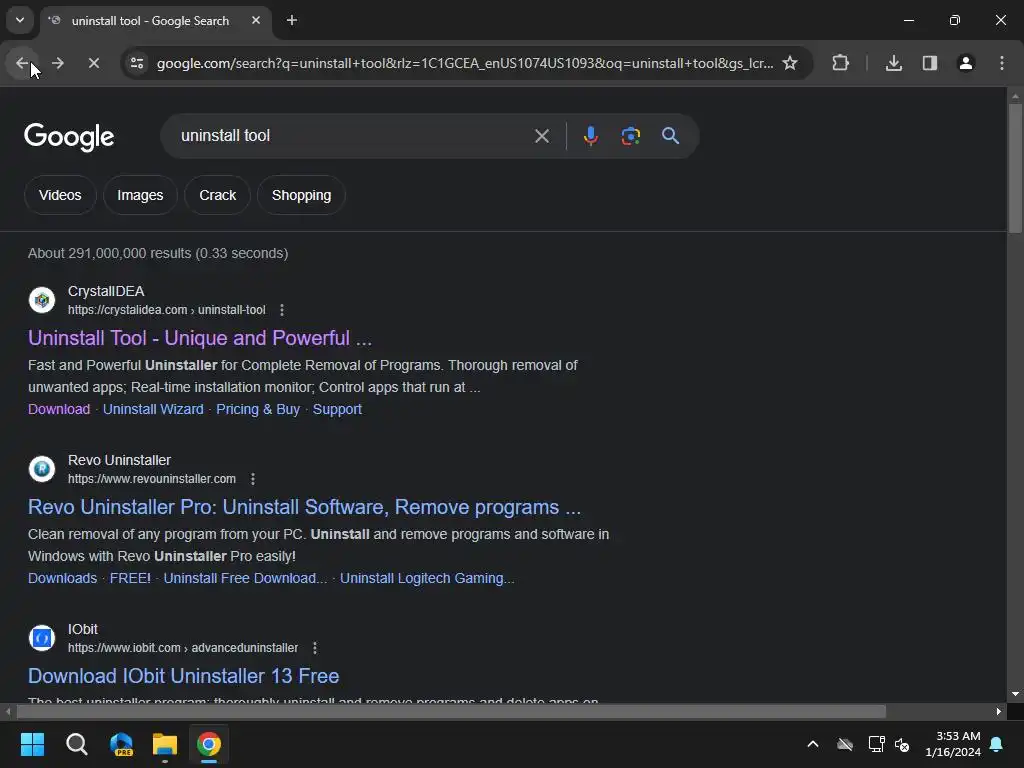Click the revouninstaller.com URL text

[x=152, y=479]
